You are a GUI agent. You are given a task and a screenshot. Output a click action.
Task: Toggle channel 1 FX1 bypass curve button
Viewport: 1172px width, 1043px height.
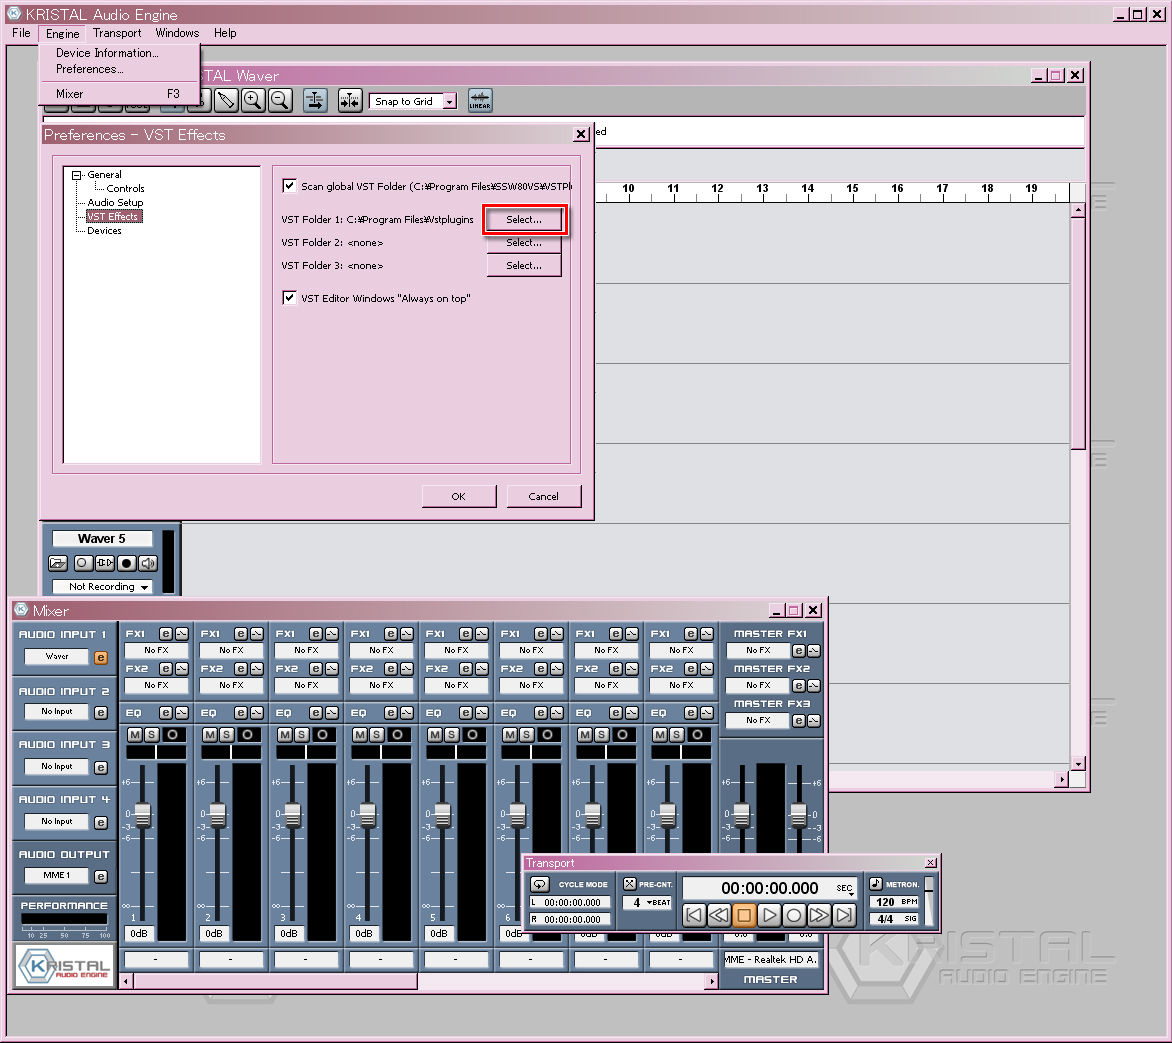coord(182,634)
